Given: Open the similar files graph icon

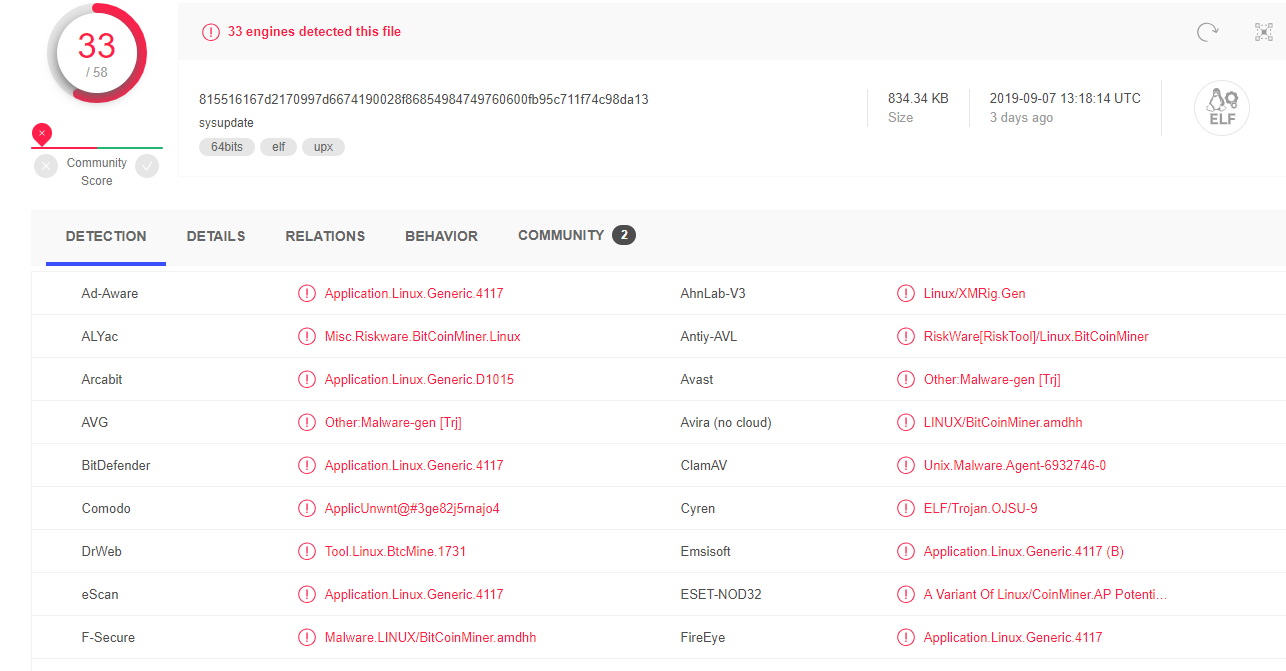Looking at the screenshot, I should click(1264, 32).
